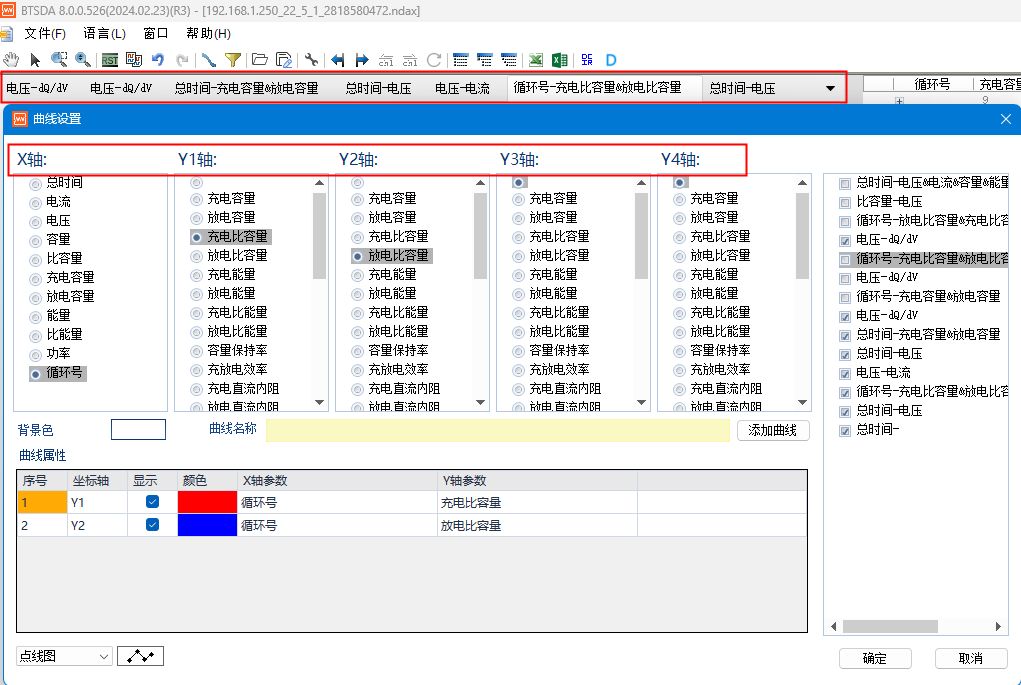Click the first table list layout icon
Screen dimensions: 1021x685
click(460, 60)
